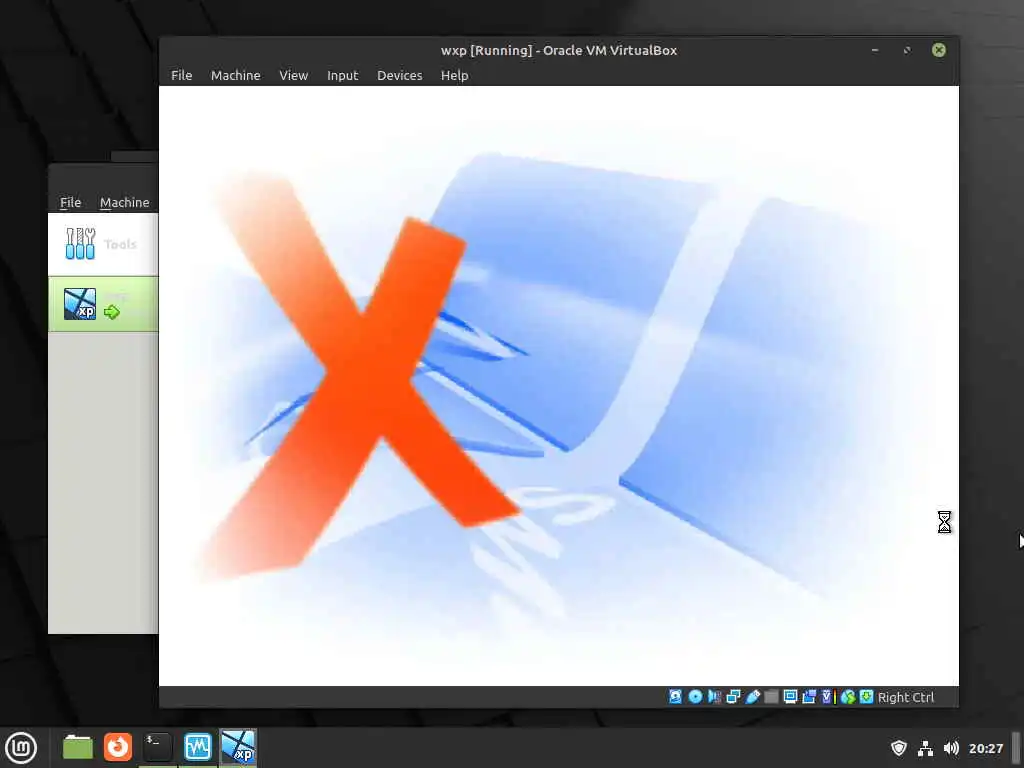Click the network adapters status icon
The width and height of the screenshot is (1024, 768).
733,697
